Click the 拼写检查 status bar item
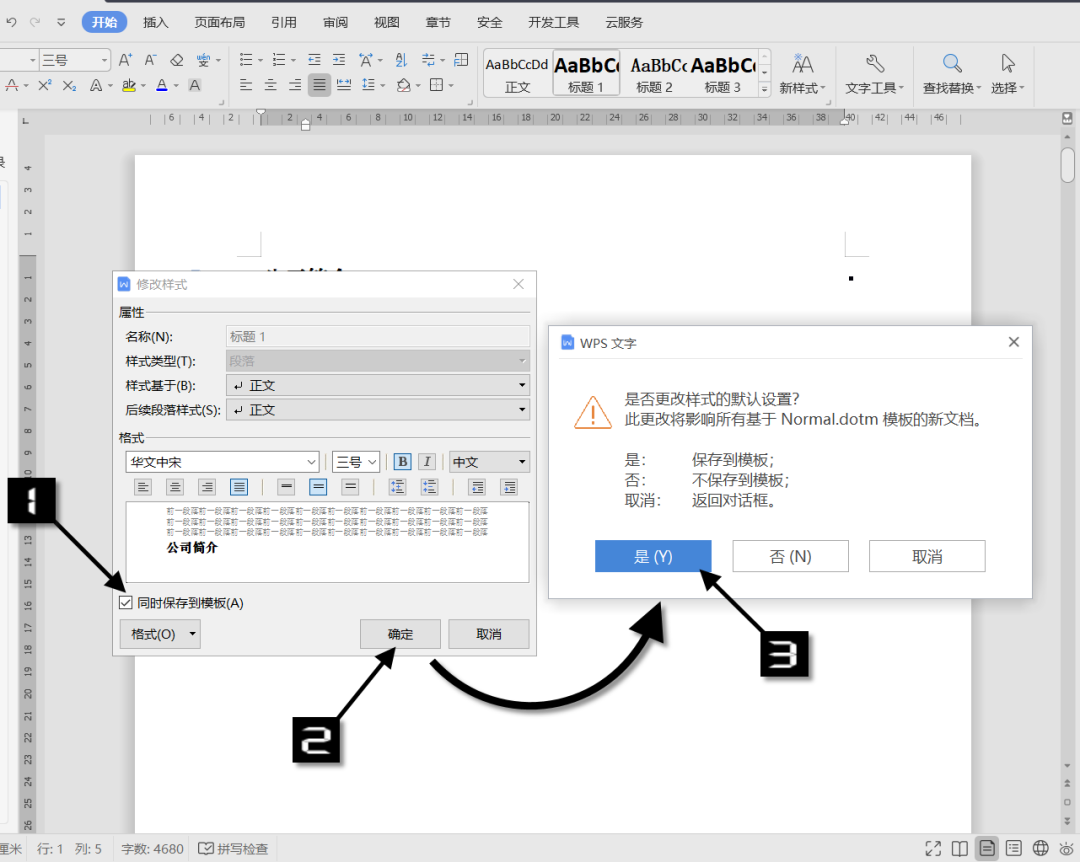 (233, 849)
